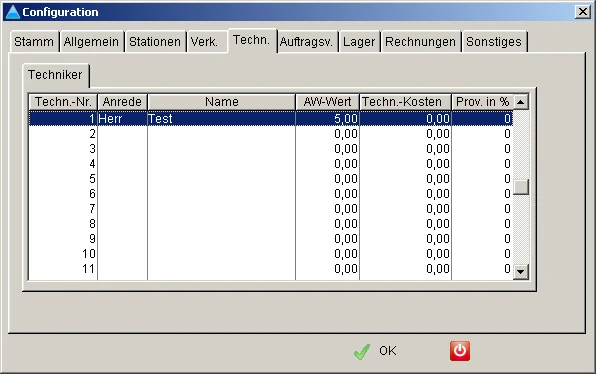596x374 pixels.
Task: Click the vertical scrollbar thumb
Action: pos(521,187)
